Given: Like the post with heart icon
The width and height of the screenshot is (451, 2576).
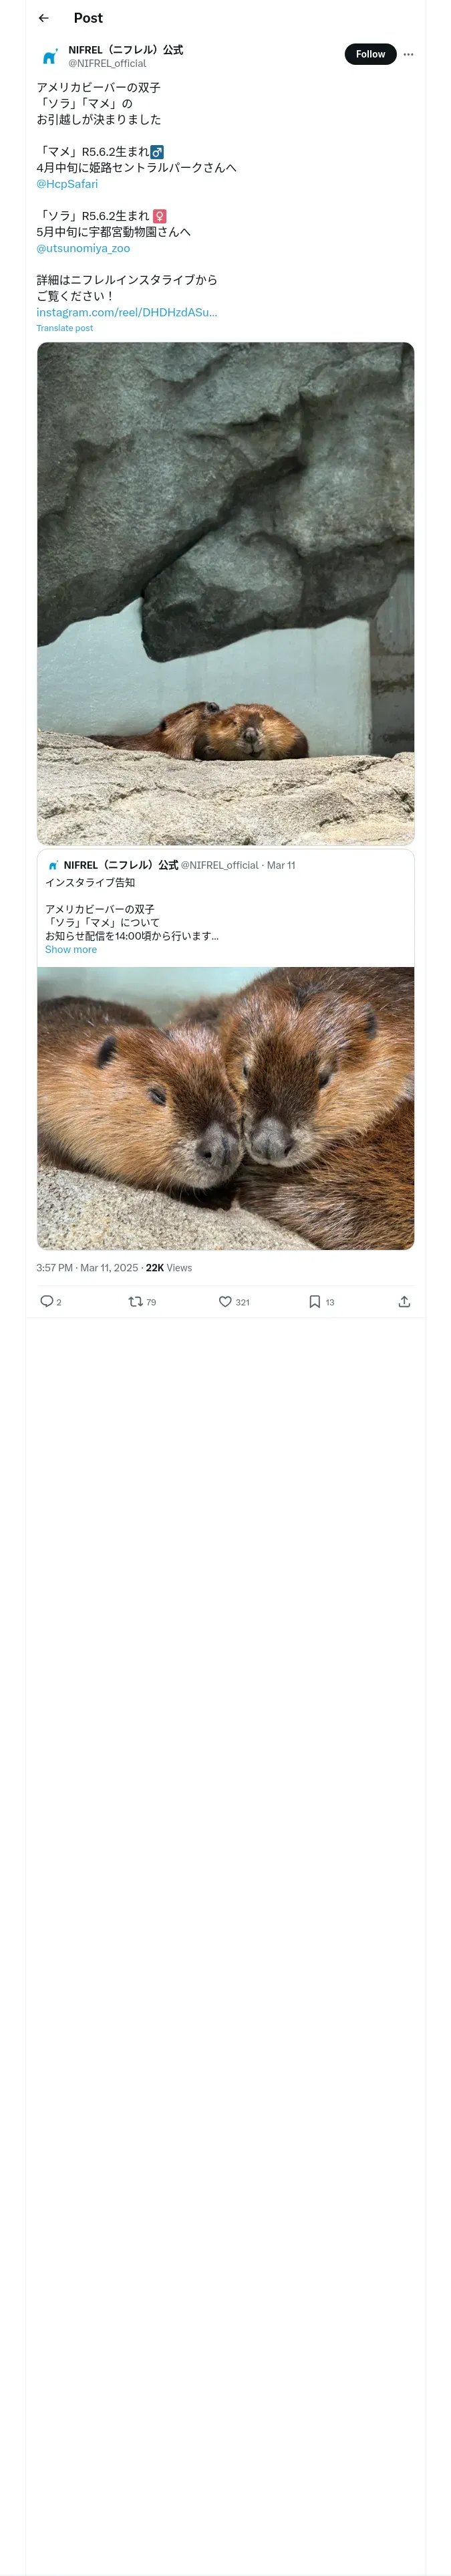Looking at the screenshot, I should tap(225, 1301).
